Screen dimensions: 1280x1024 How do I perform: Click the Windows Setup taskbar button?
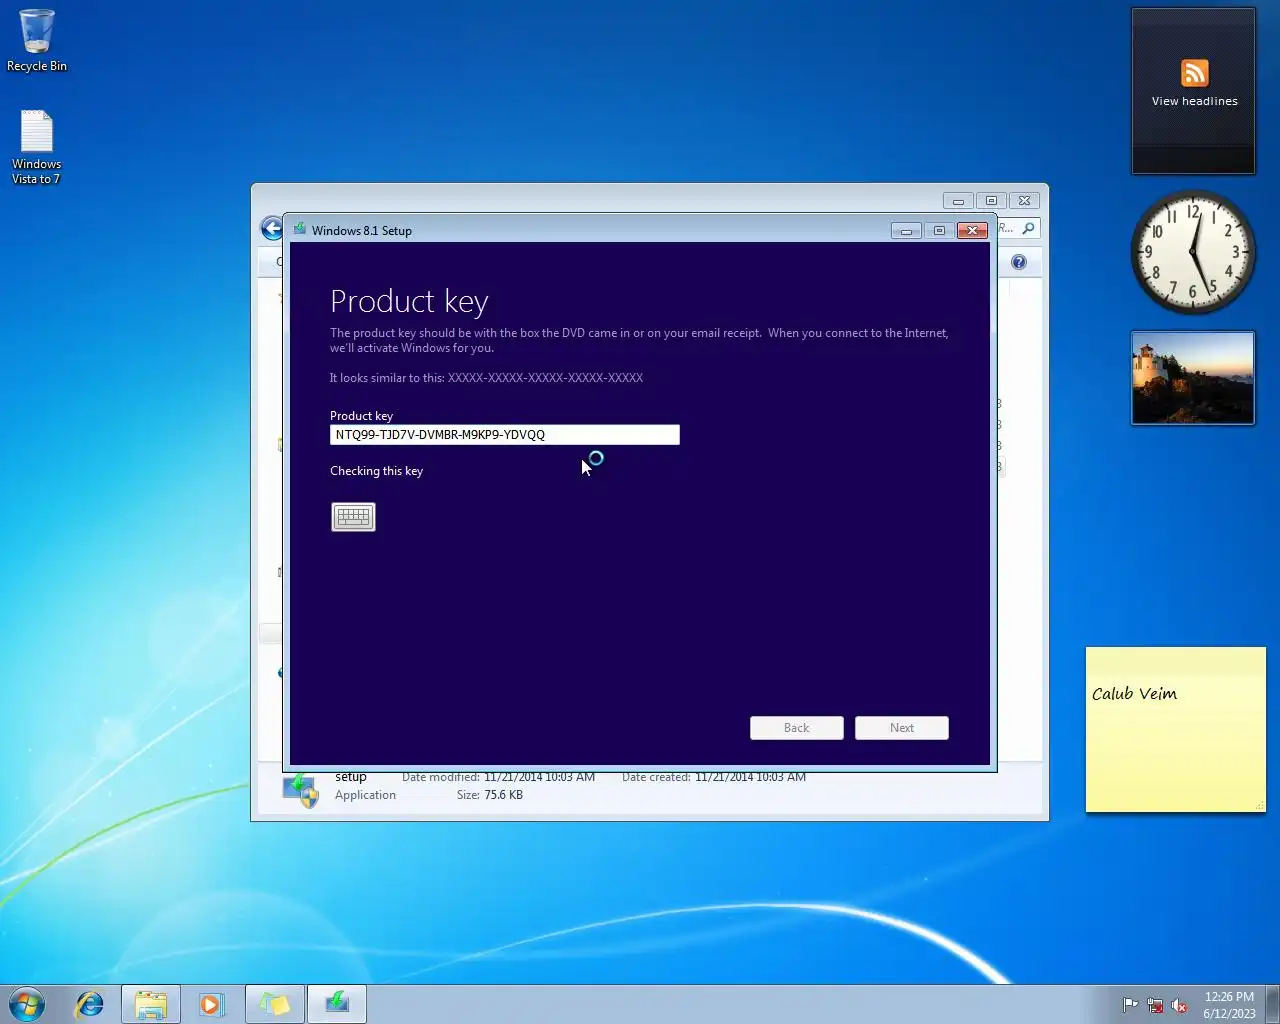tap(337, 1004)
